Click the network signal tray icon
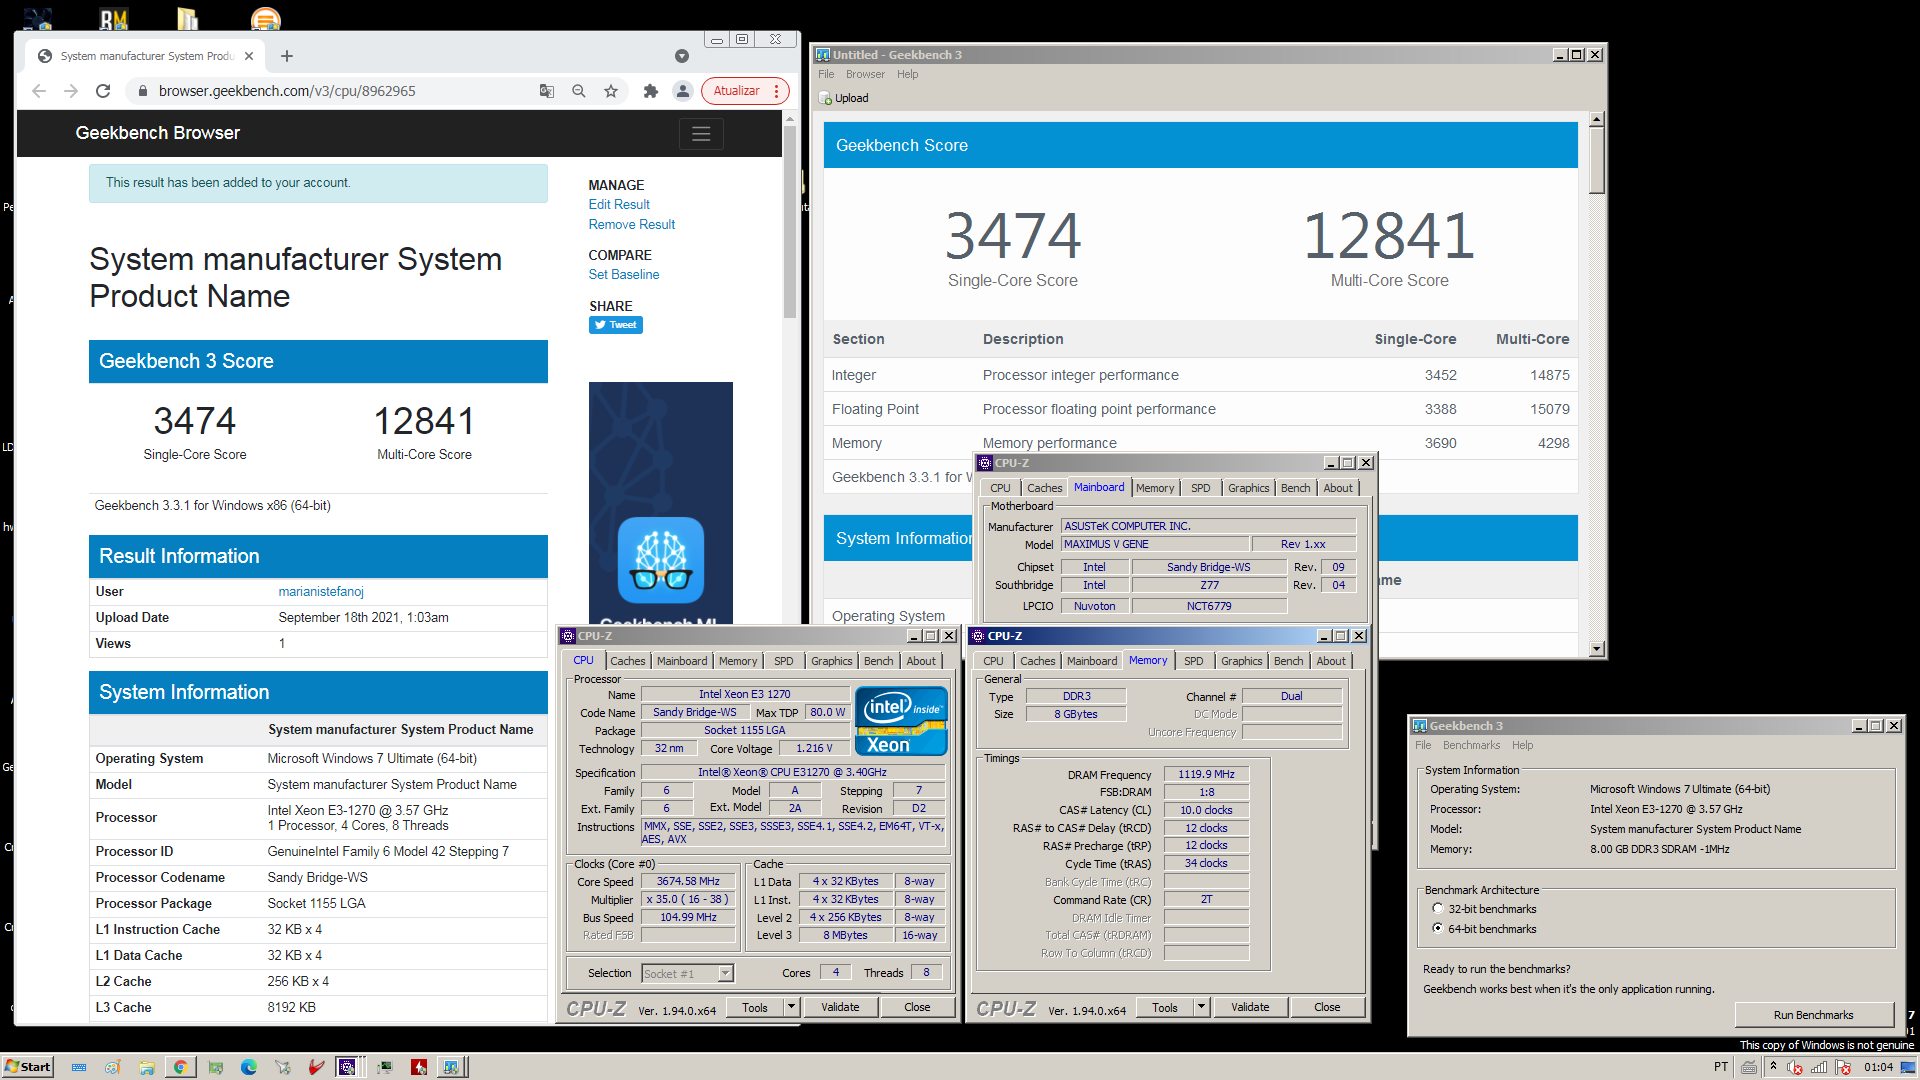The height and width of the screenshot is (1080, 1920). tap(1820, 1067)
